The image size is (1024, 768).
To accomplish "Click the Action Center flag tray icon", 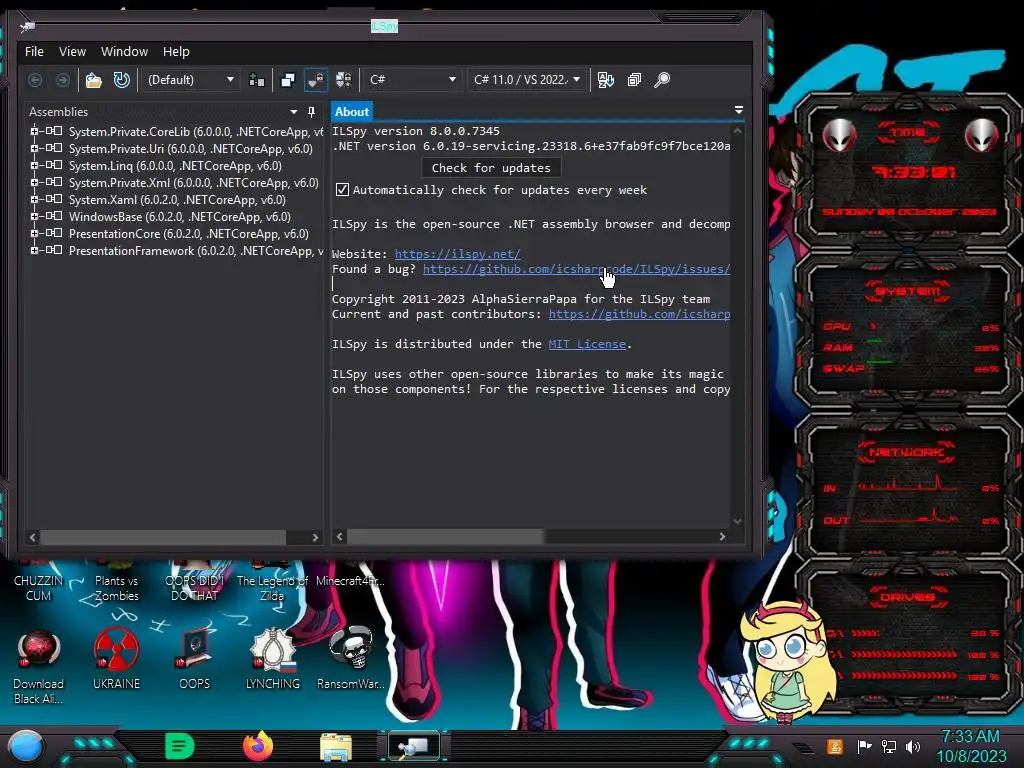I will click(x=865, y=746).
